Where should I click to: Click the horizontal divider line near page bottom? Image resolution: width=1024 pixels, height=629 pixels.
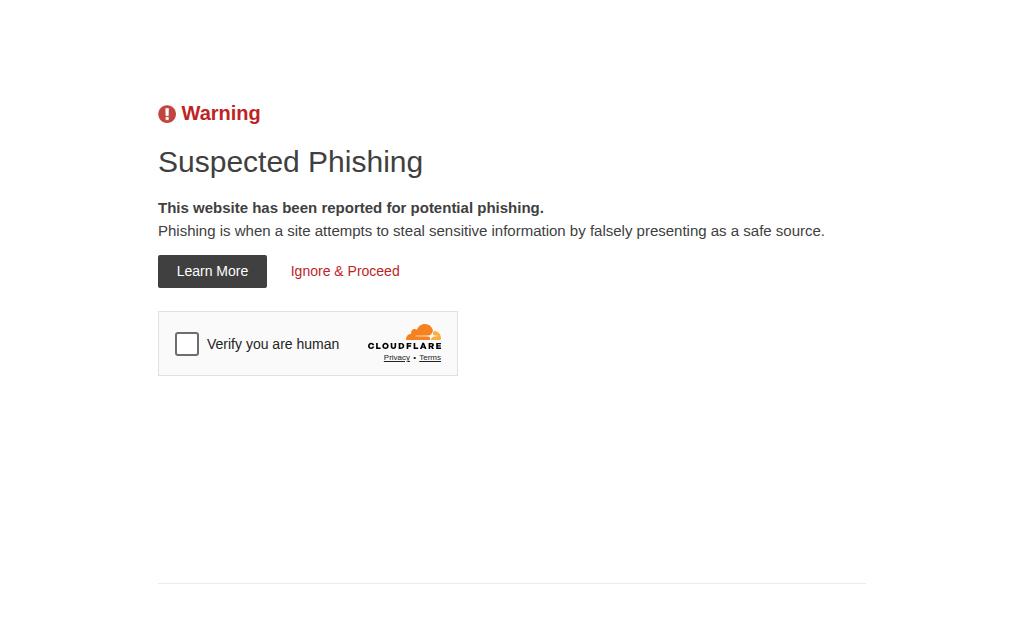click(512, 583)
